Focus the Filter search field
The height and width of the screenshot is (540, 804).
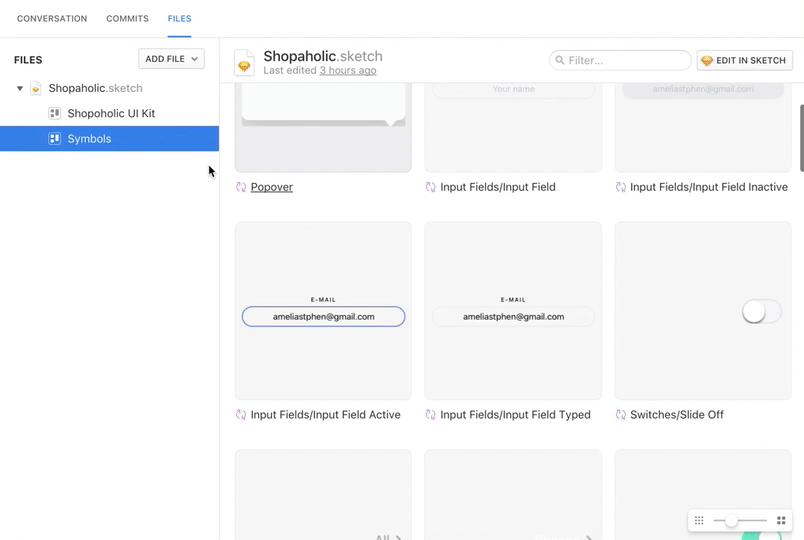click(620, 61)
